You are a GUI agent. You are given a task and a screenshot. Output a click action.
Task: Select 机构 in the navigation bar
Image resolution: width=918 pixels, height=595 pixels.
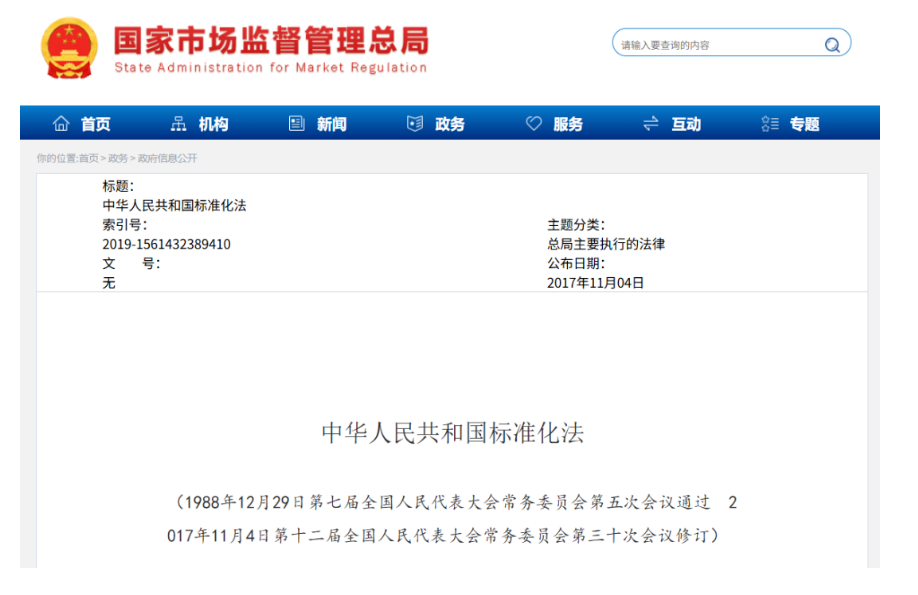click(x=213, y=124)
